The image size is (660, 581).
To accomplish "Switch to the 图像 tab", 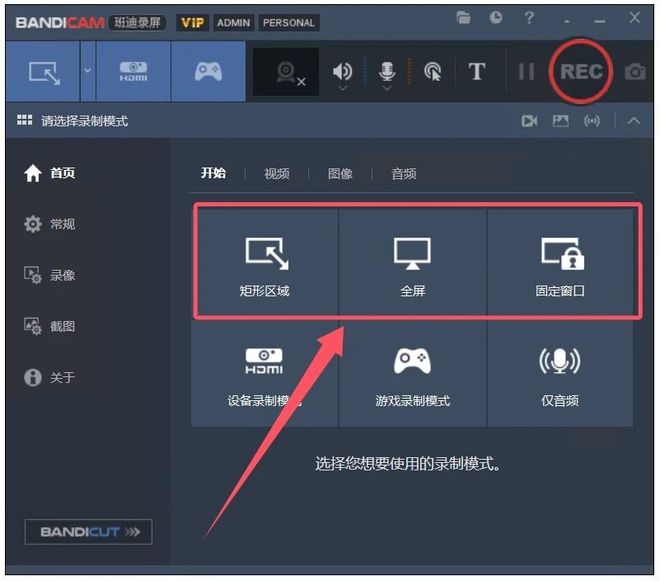I will (x=340, y=173).
